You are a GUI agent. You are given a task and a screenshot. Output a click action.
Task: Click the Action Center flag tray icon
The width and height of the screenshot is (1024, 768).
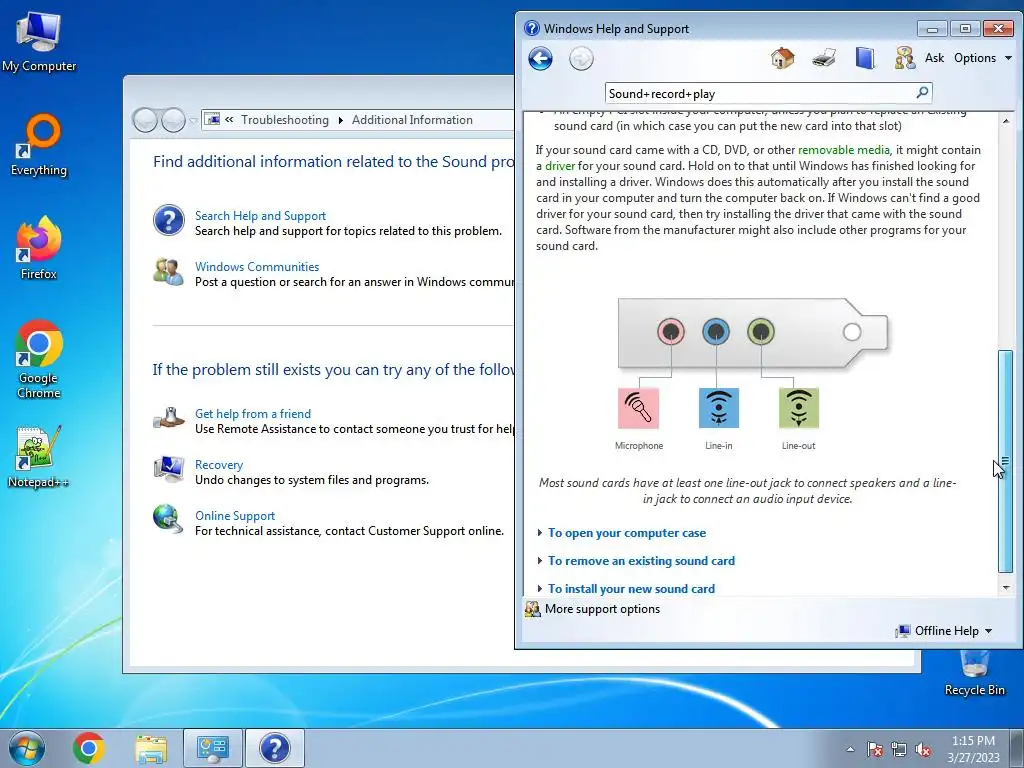click(875, 749)
